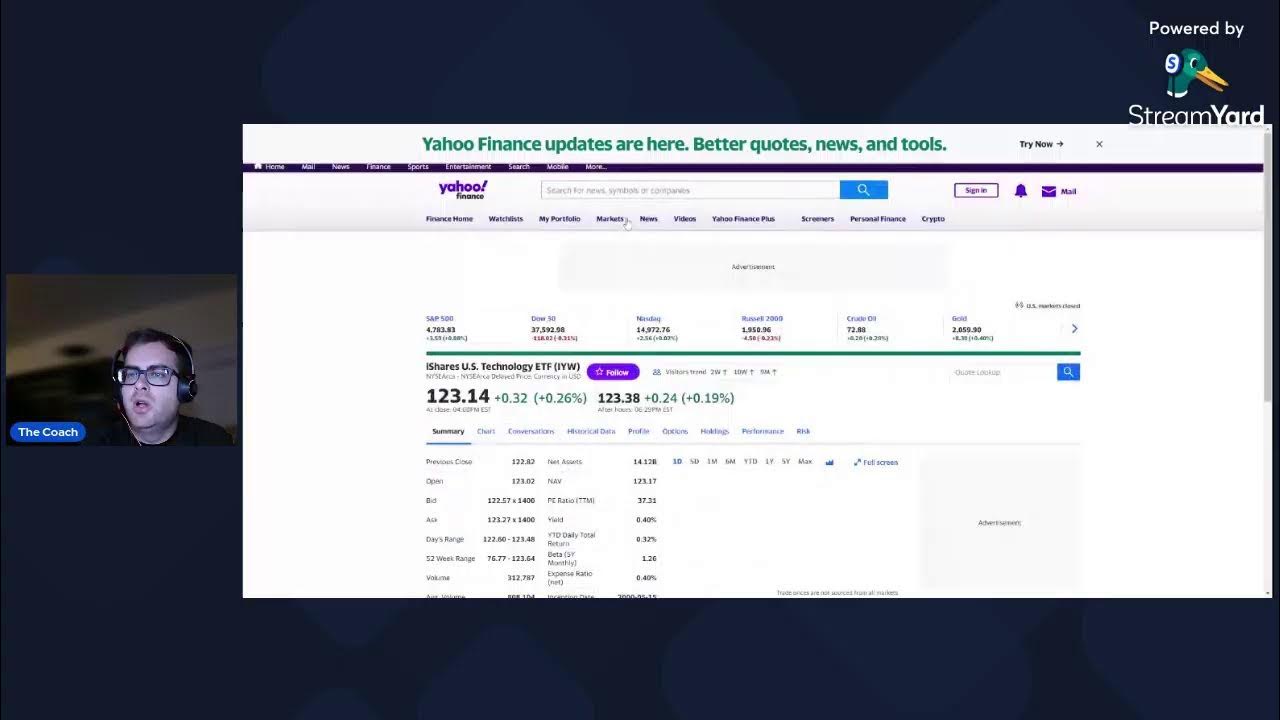Click the price 123.14

point(458,397)
